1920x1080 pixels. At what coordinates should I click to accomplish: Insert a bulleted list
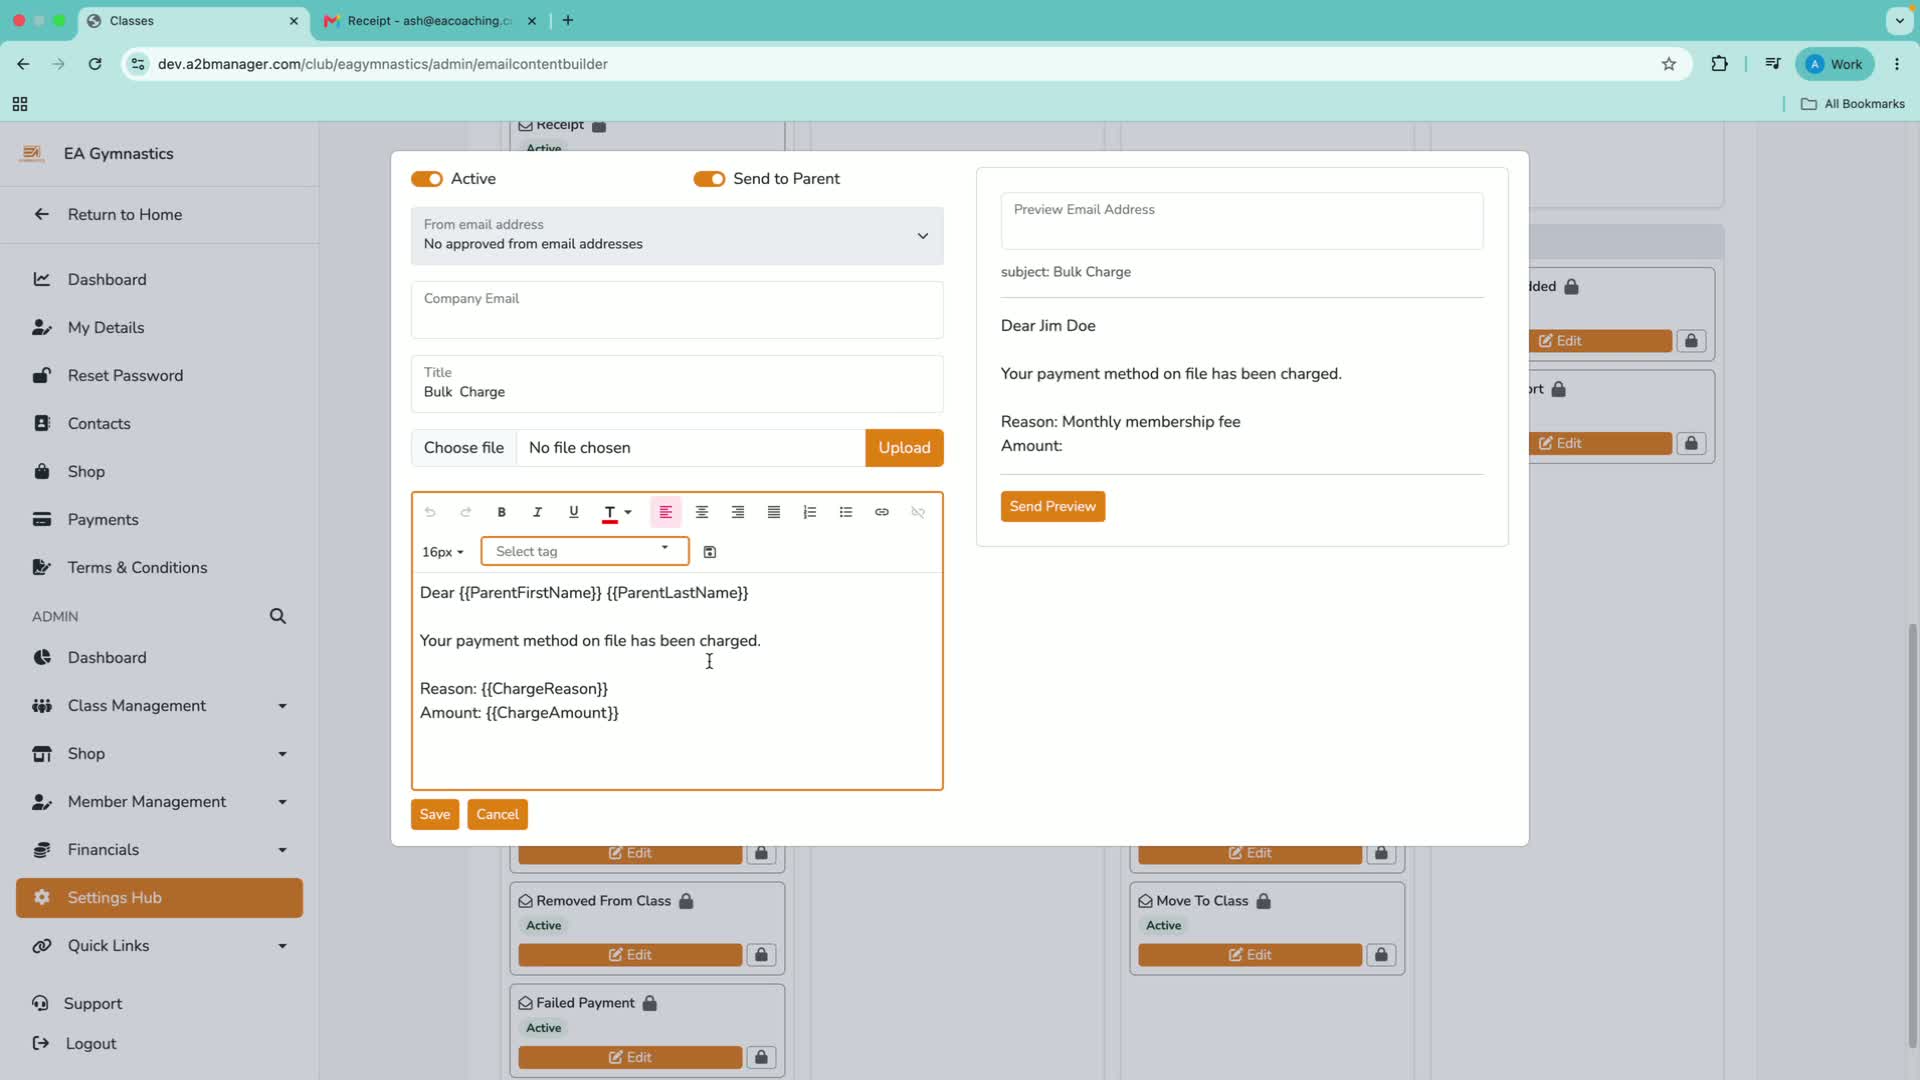tap(846, 512)
